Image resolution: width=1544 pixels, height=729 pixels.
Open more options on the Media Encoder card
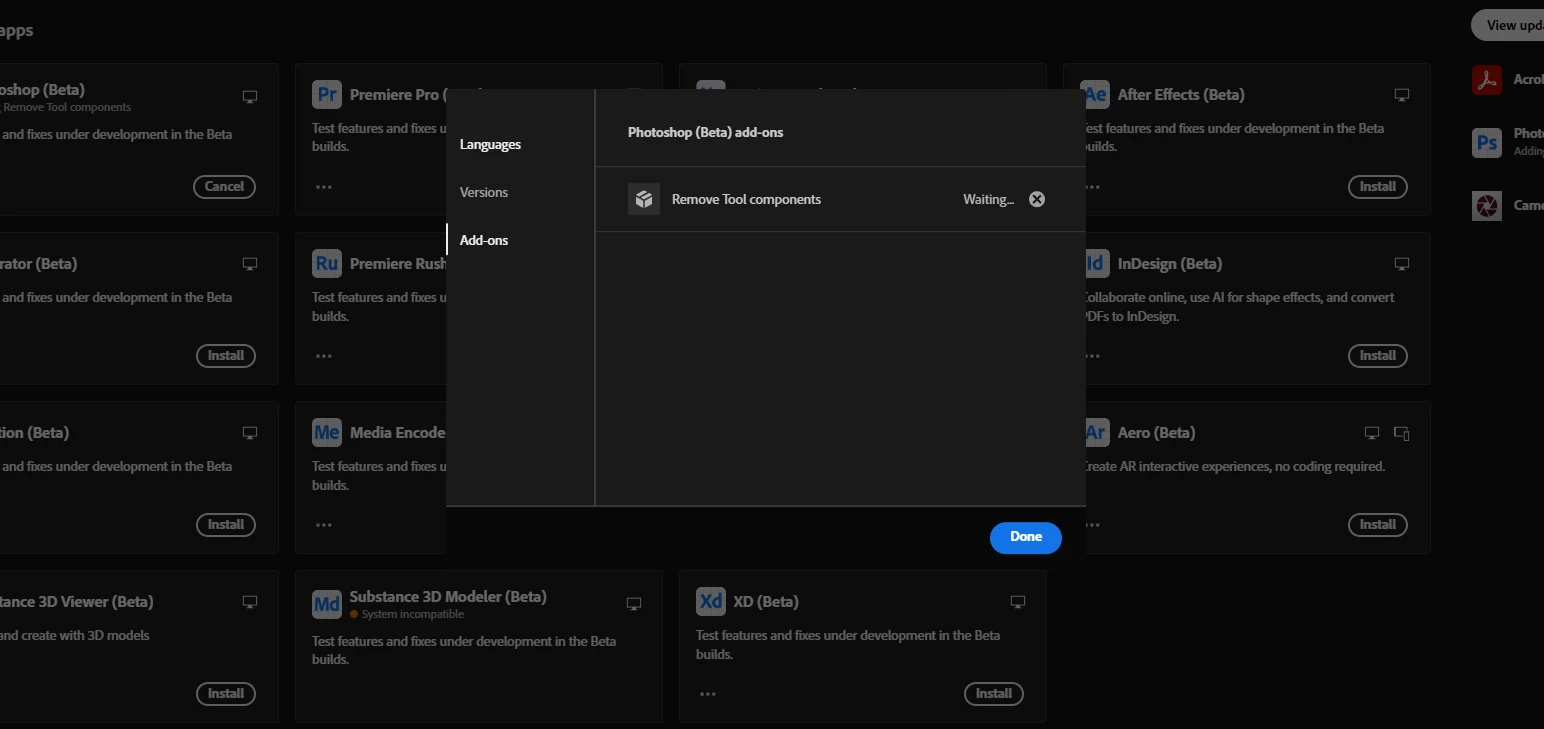pyautogui.click(x=324, y=525)
